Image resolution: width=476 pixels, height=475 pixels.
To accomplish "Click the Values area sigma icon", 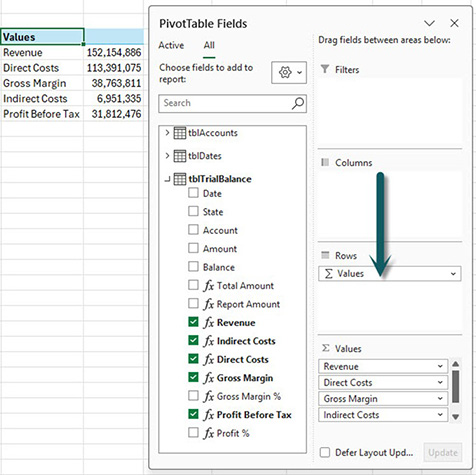I will click(x=326, y=348).
